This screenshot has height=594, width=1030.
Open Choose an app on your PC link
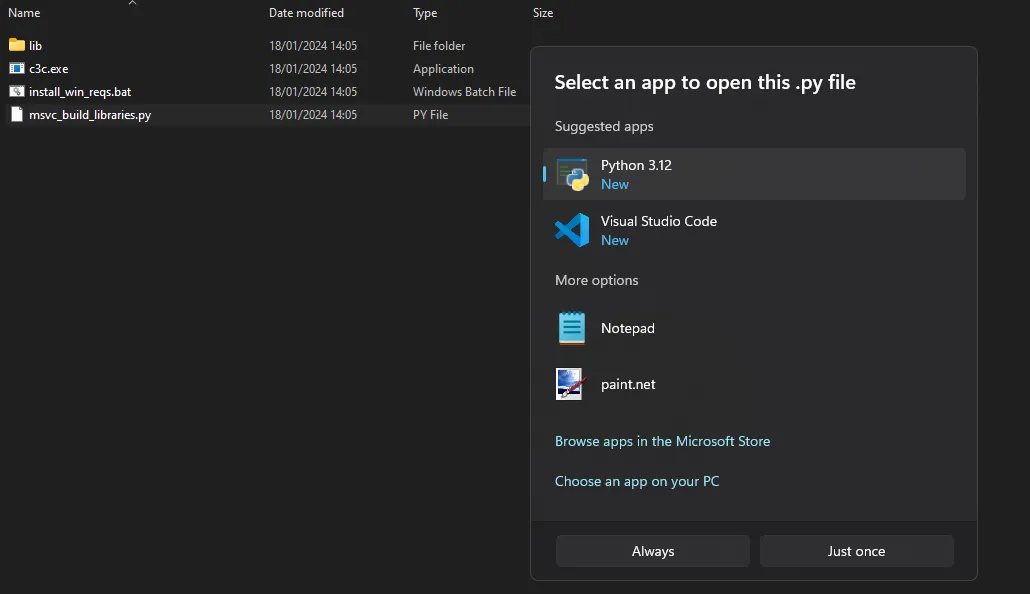point(637,481)
